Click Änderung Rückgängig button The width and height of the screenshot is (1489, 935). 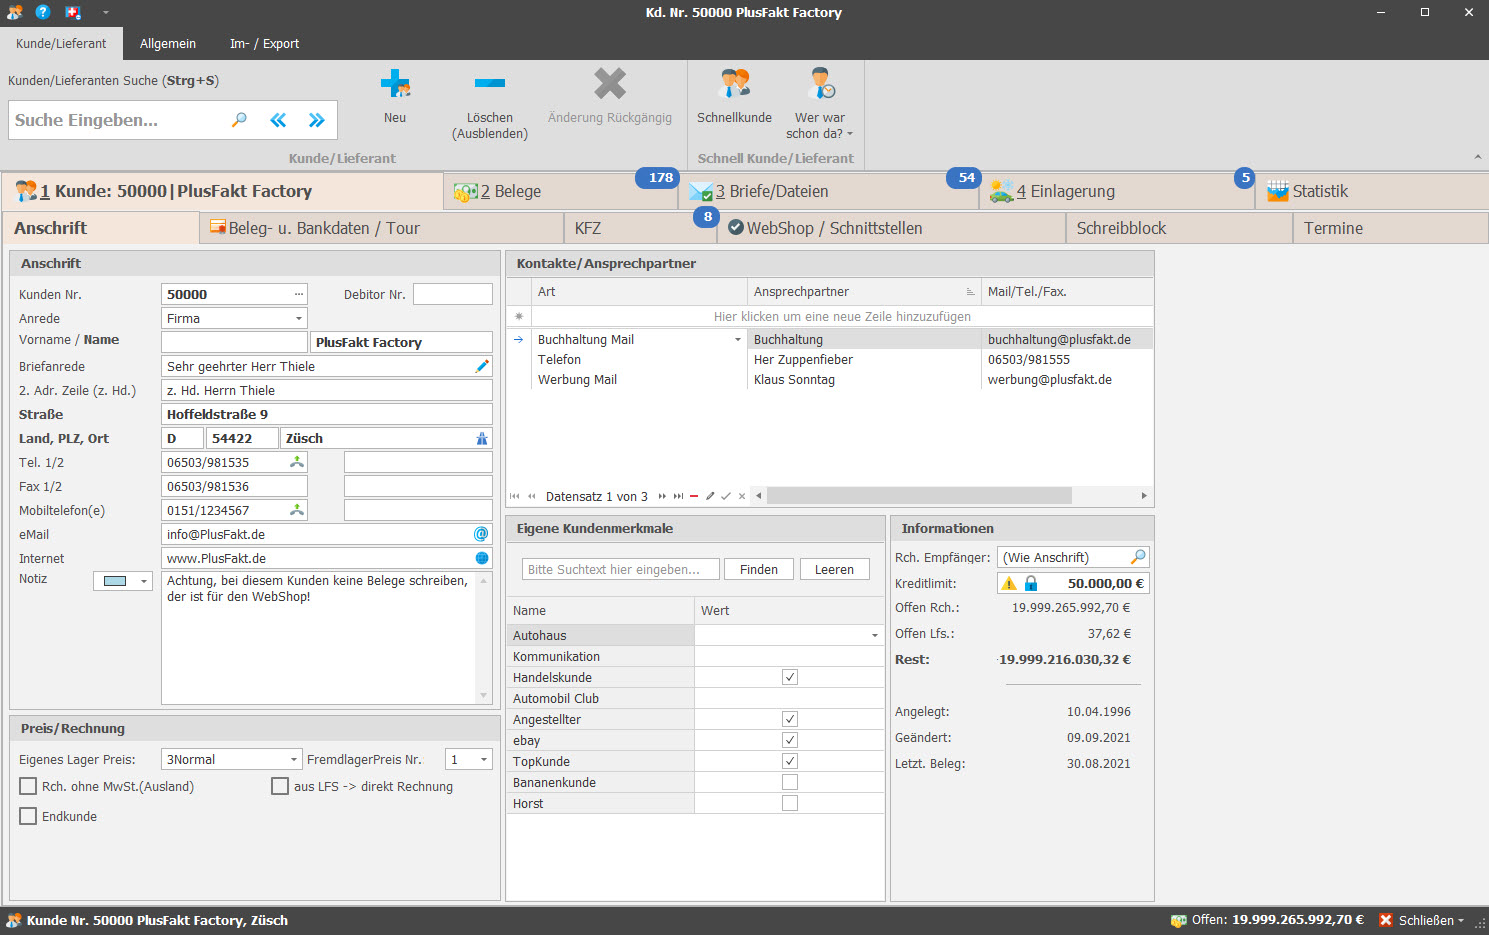click(x=610, y=98)
